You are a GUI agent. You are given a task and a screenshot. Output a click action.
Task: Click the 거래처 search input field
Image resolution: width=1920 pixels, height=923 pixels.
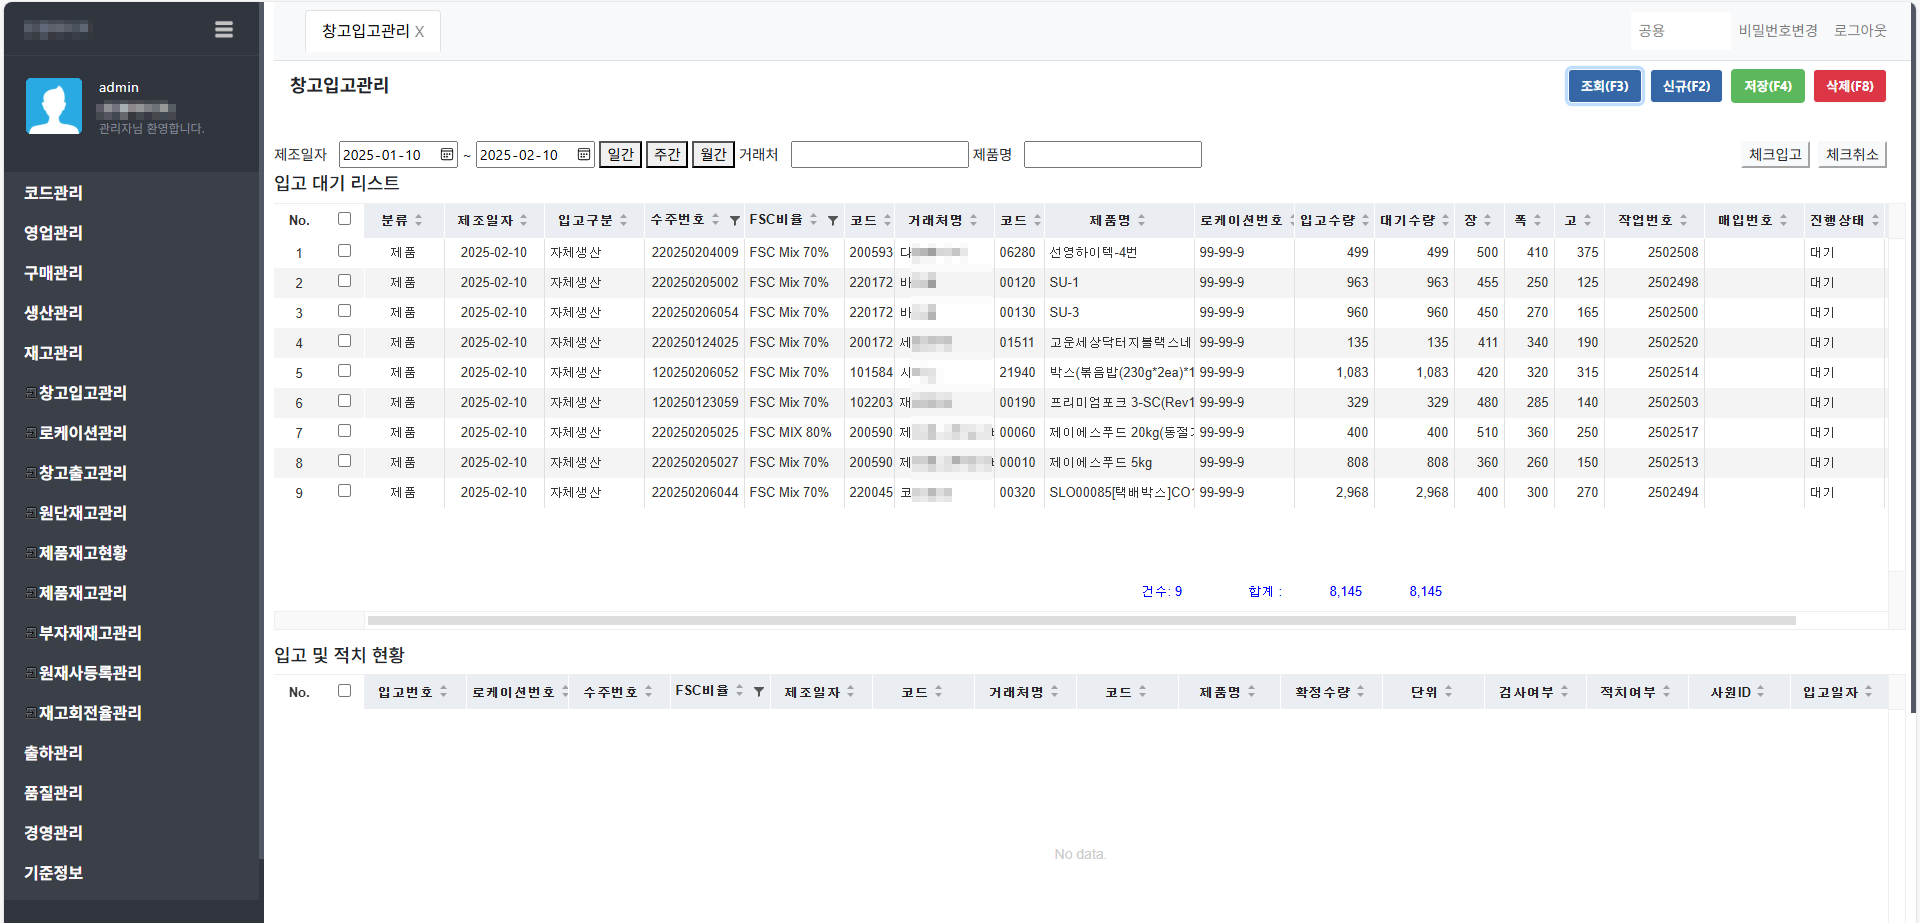(x=880, y=154)
